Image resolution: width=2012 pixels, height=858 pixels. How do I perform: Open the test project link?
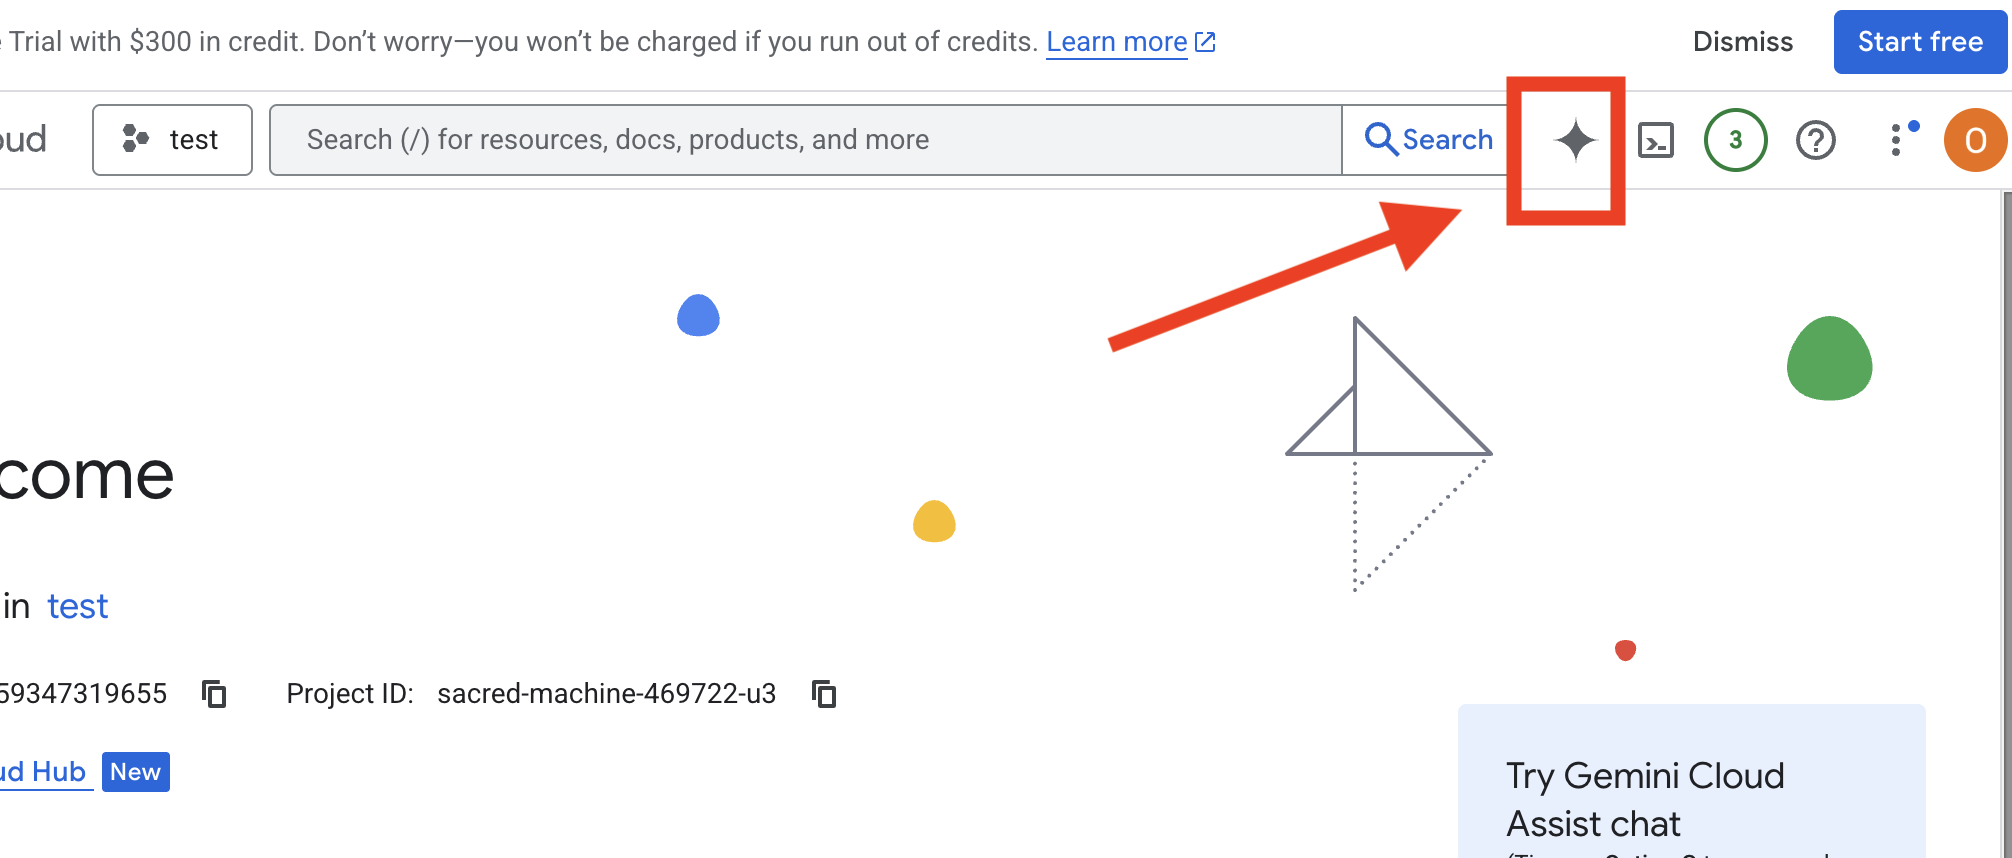(78, 607)
